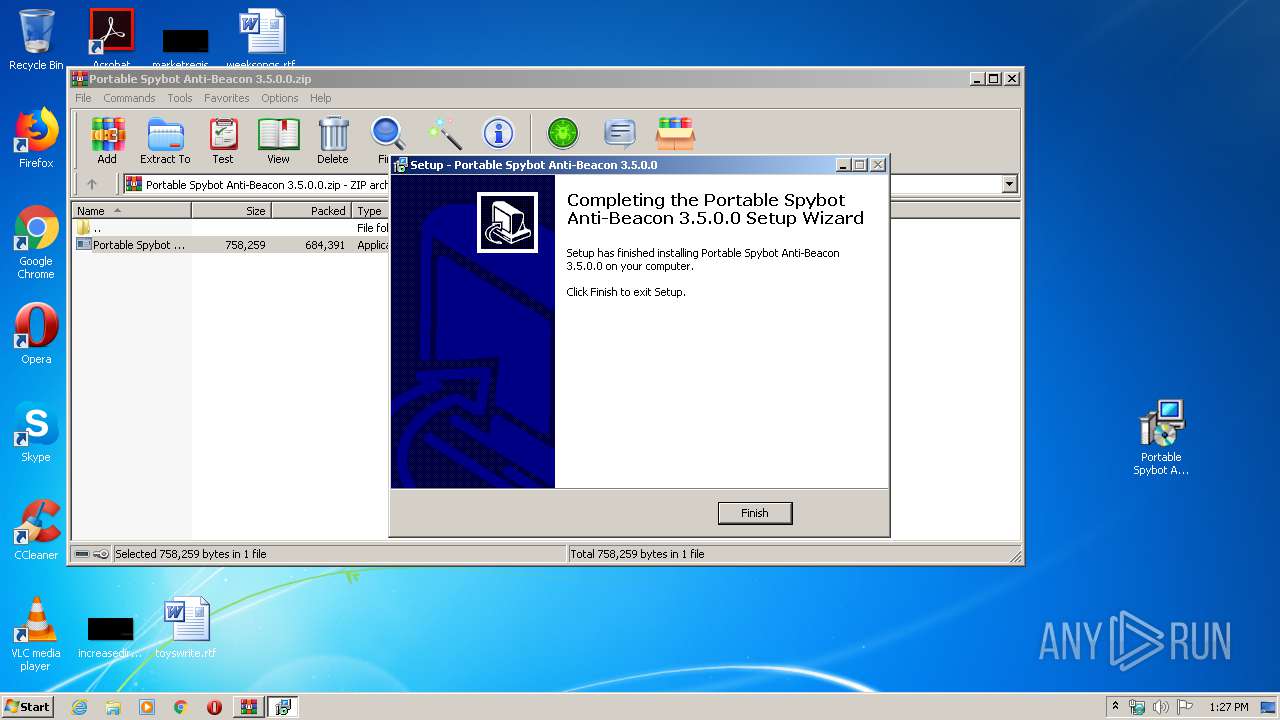
Task: Open Internet Explorer from taskbar
Action: (79, 707)
